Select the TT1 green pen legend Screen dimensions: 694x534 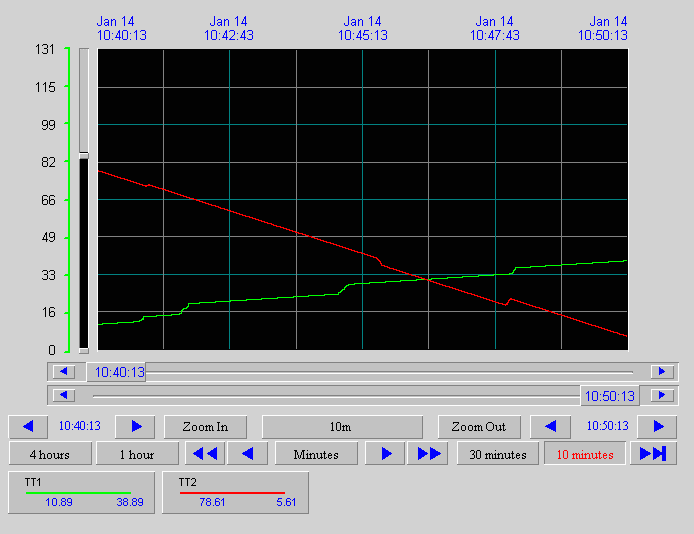point(81,492)
